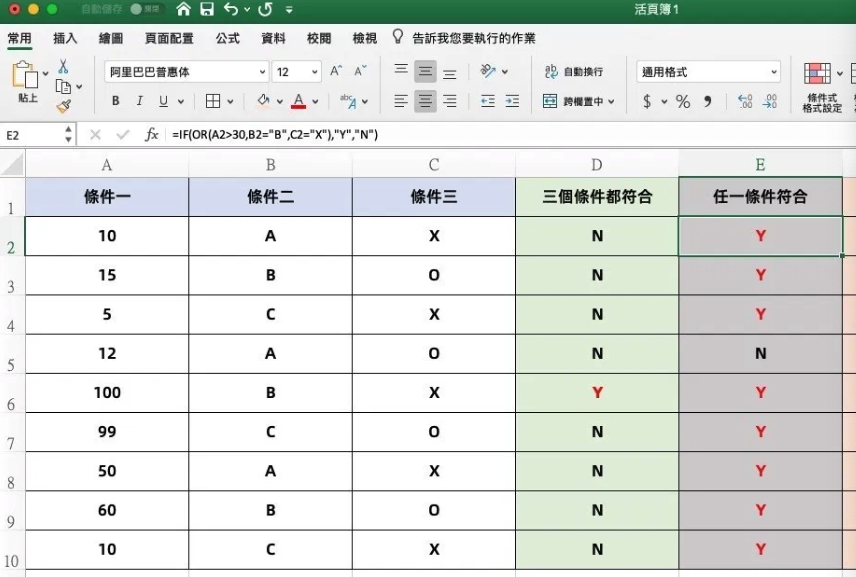856x577 pixels.
Task: Increase font size with larger A icon
Action: pyautogui.click(x=335, y=71)
